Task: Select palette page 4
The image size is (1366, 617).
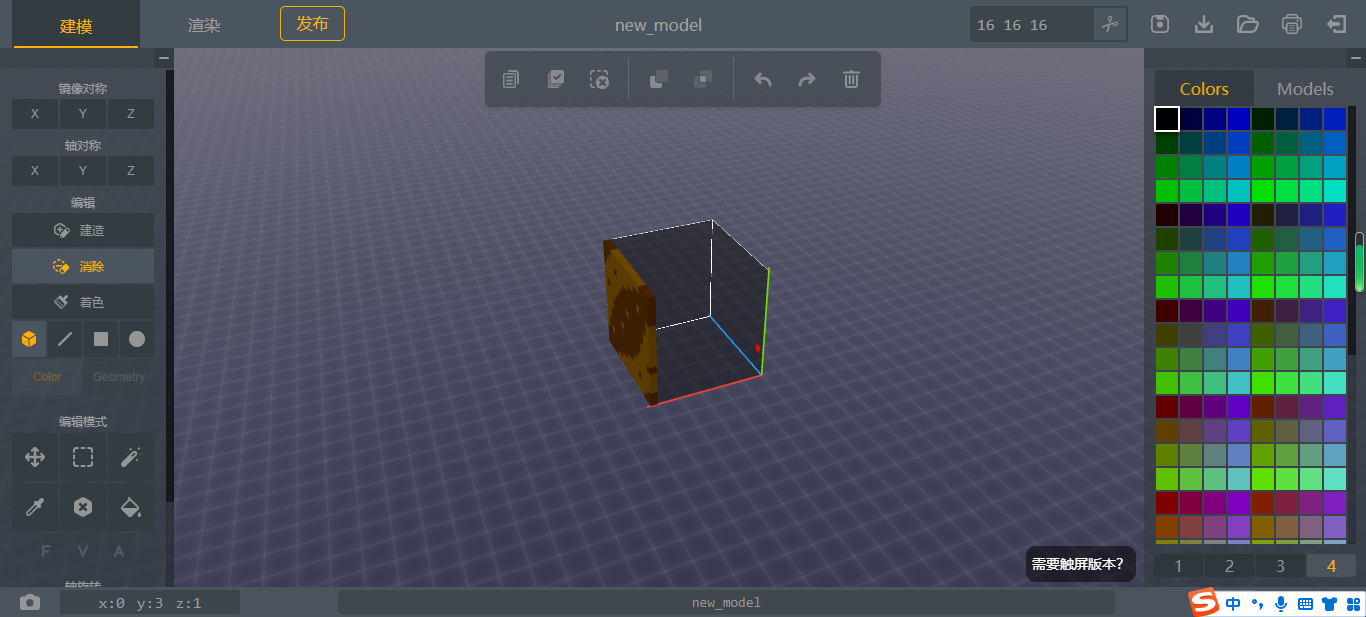Action: pos(1331,566)
